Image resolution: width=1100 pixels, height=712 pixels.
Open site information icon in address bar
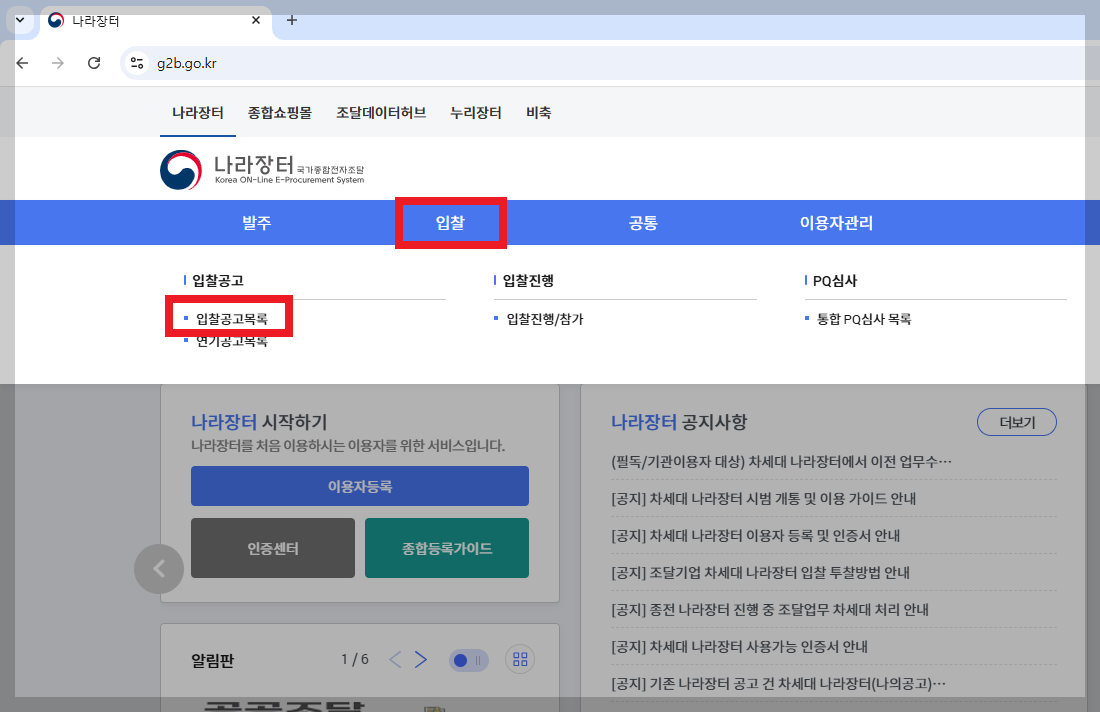[137, 63]
